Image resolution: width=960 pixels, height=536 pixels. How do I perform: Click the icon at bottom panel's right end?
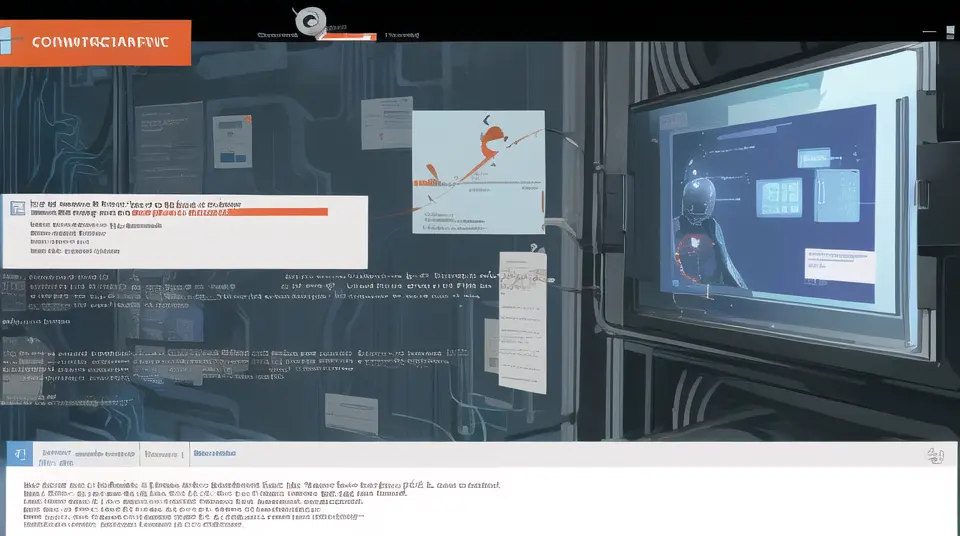coord(935,456)
